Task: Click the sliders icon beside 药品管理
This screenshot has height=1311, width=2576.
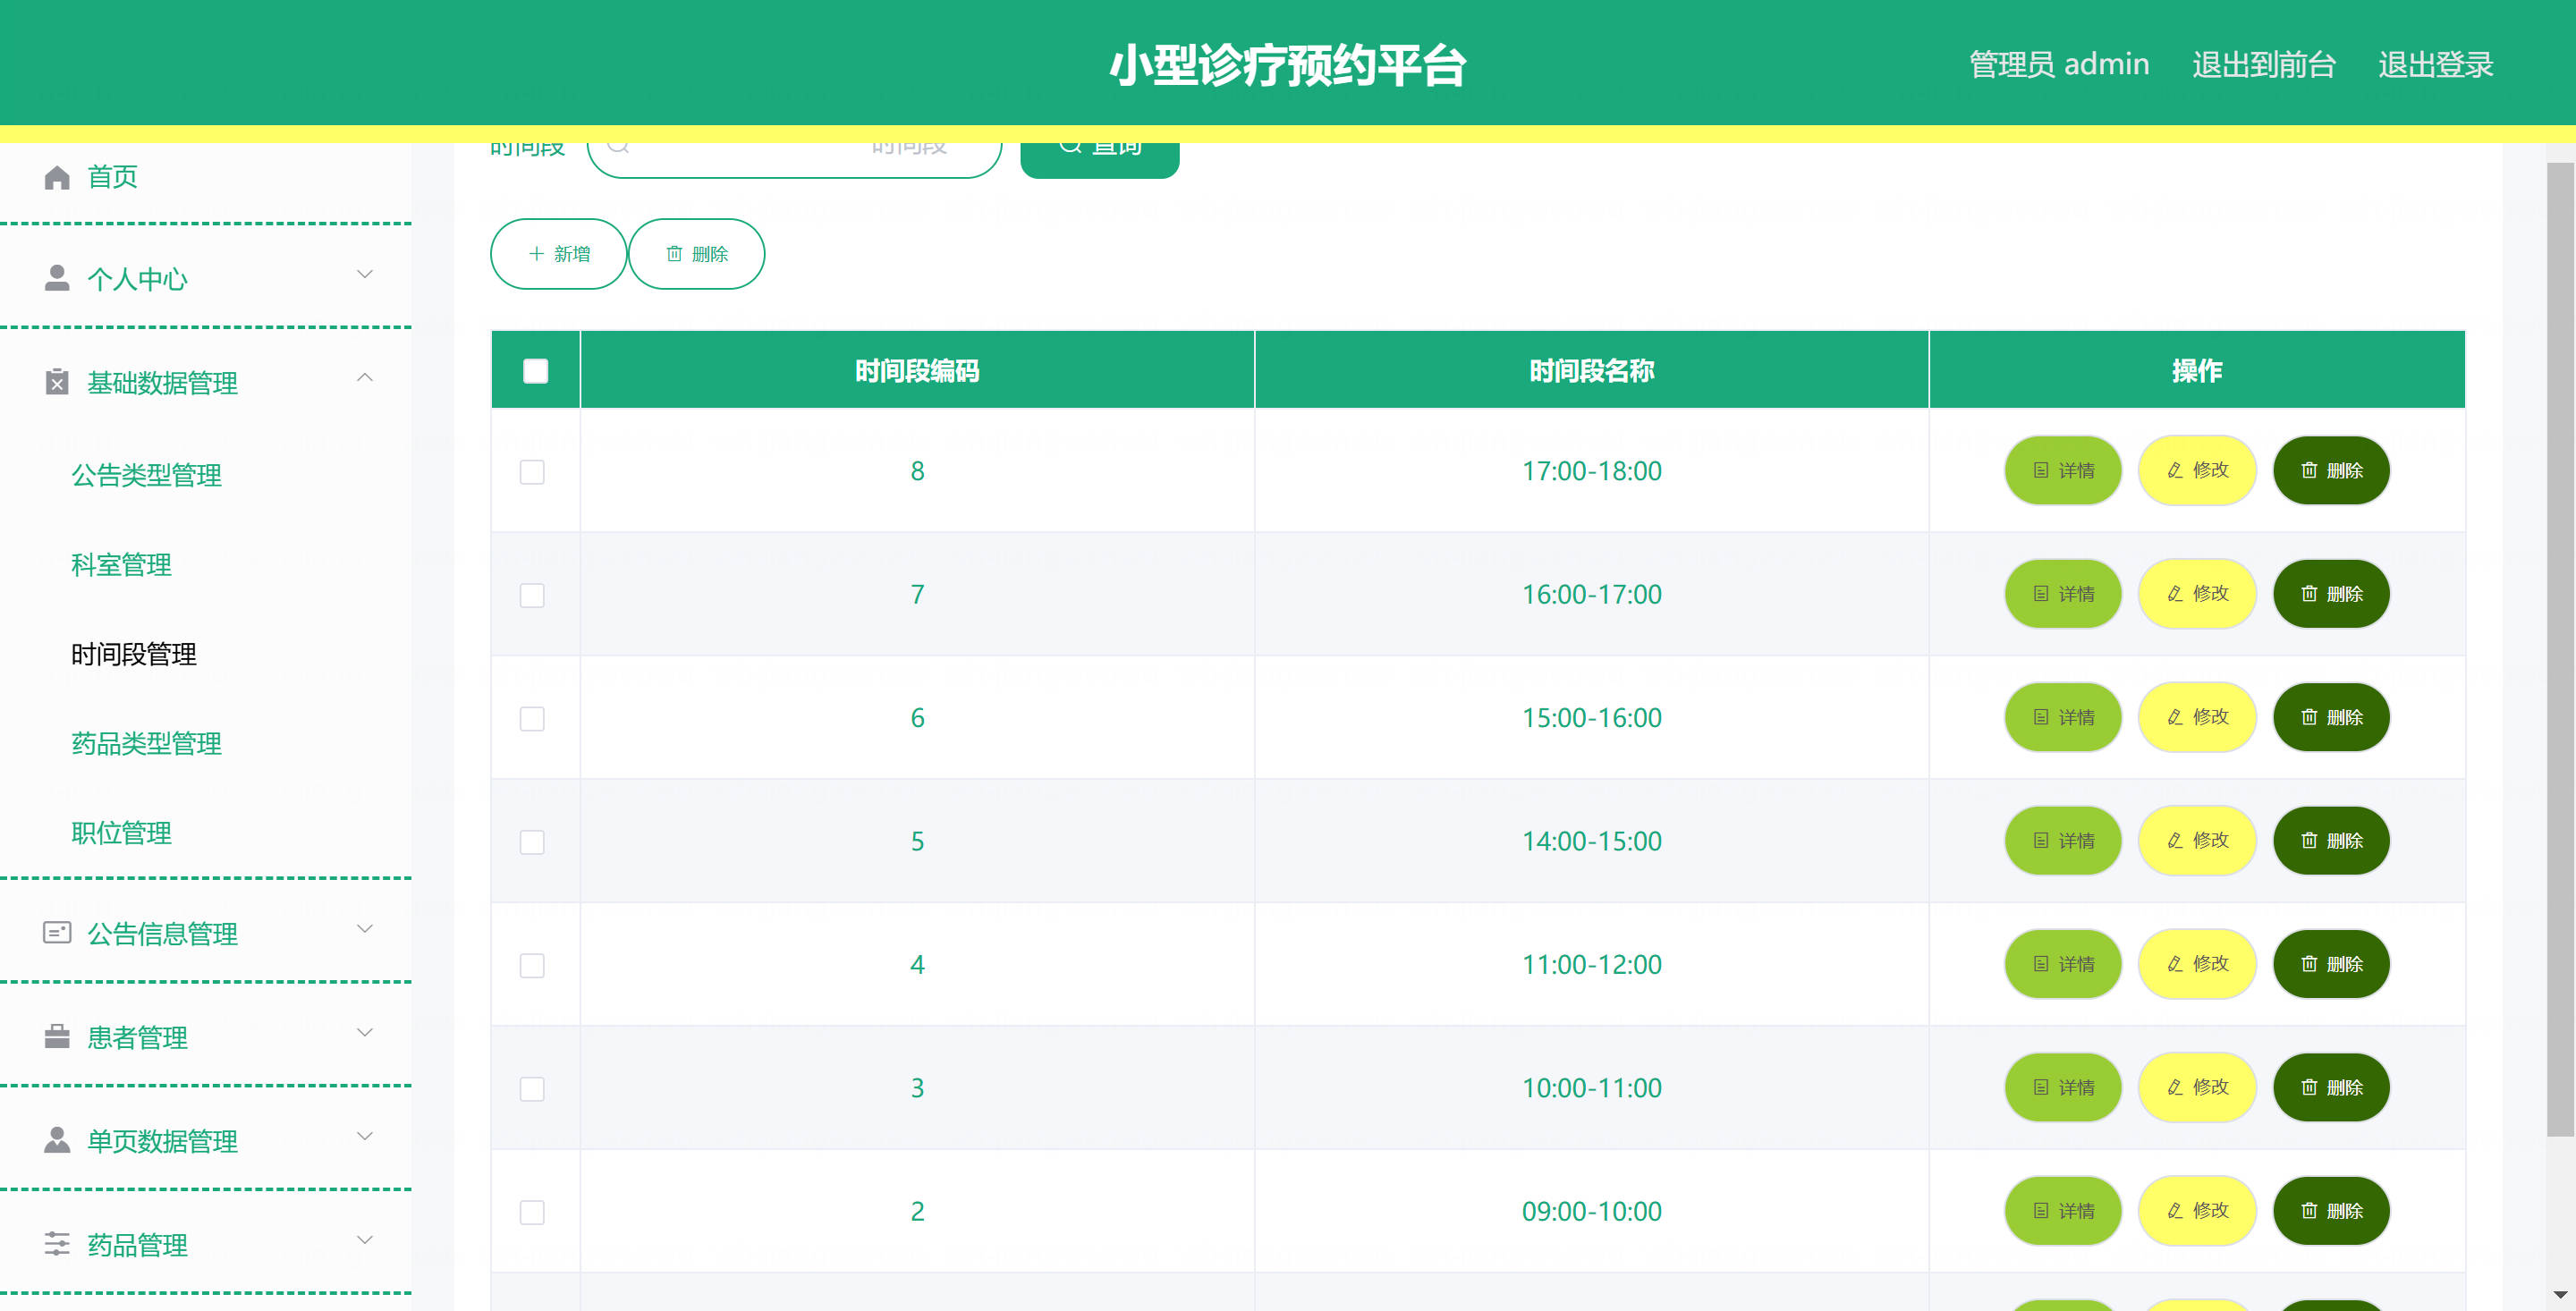Action: click(57, 1243)
